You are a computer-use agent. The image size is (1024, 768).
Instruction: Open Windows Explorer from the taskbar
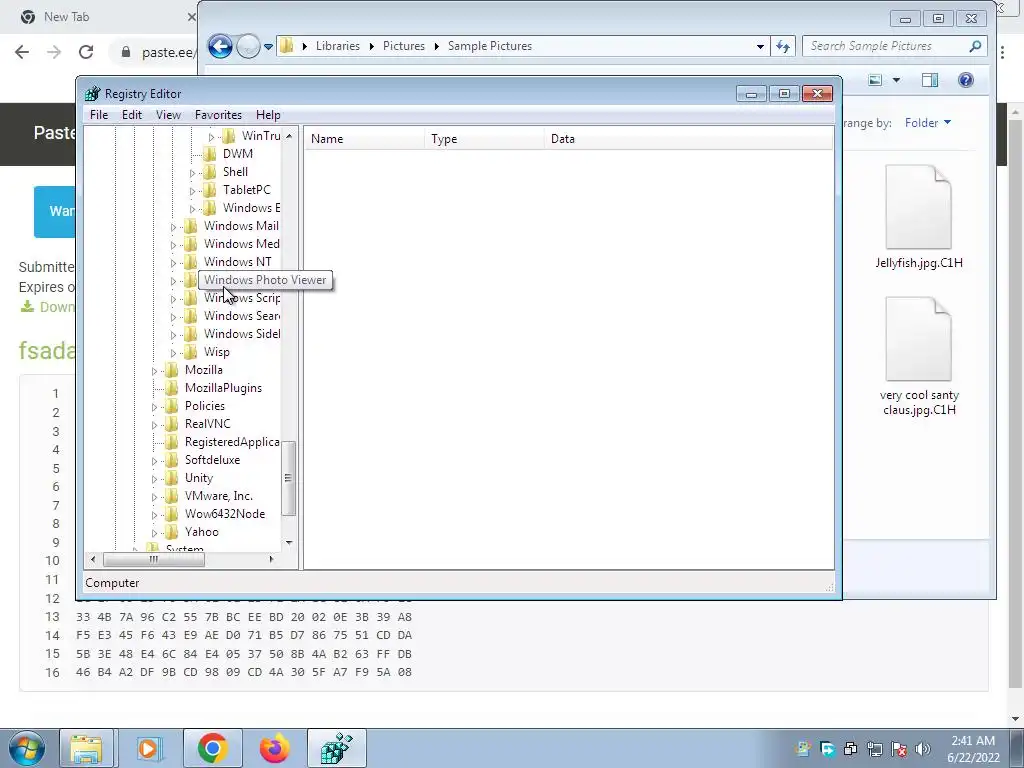pos(86,748)
